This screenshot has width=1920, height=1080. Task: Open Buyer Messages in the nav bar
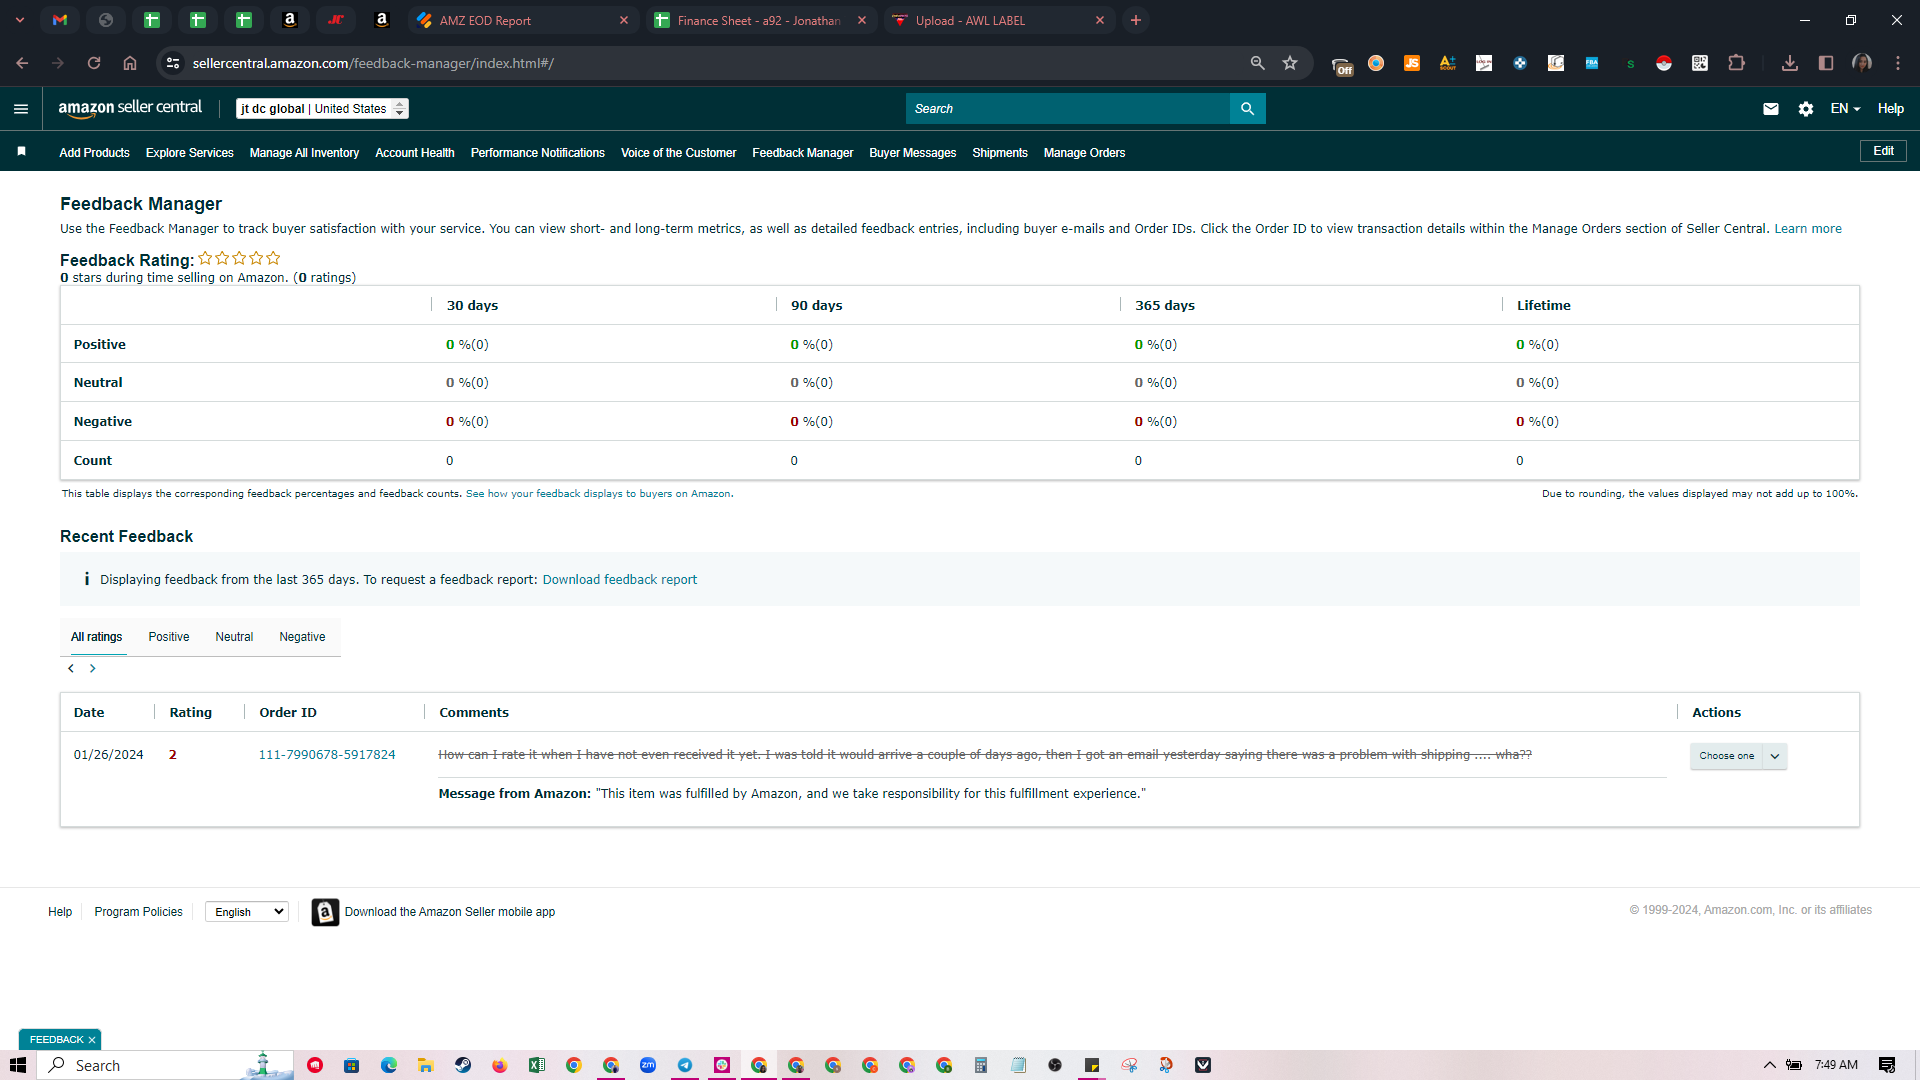pos(913,153)
